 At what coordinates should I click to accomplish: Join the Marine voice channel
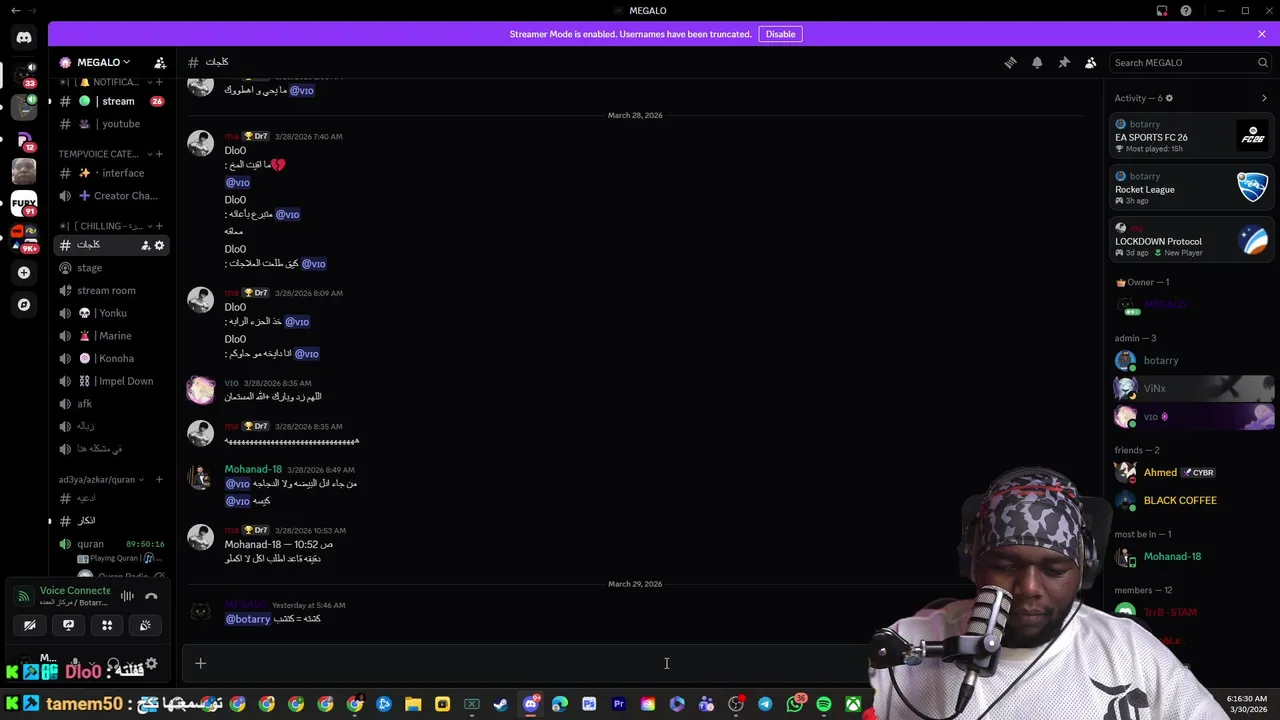click(x=111, y=336)
